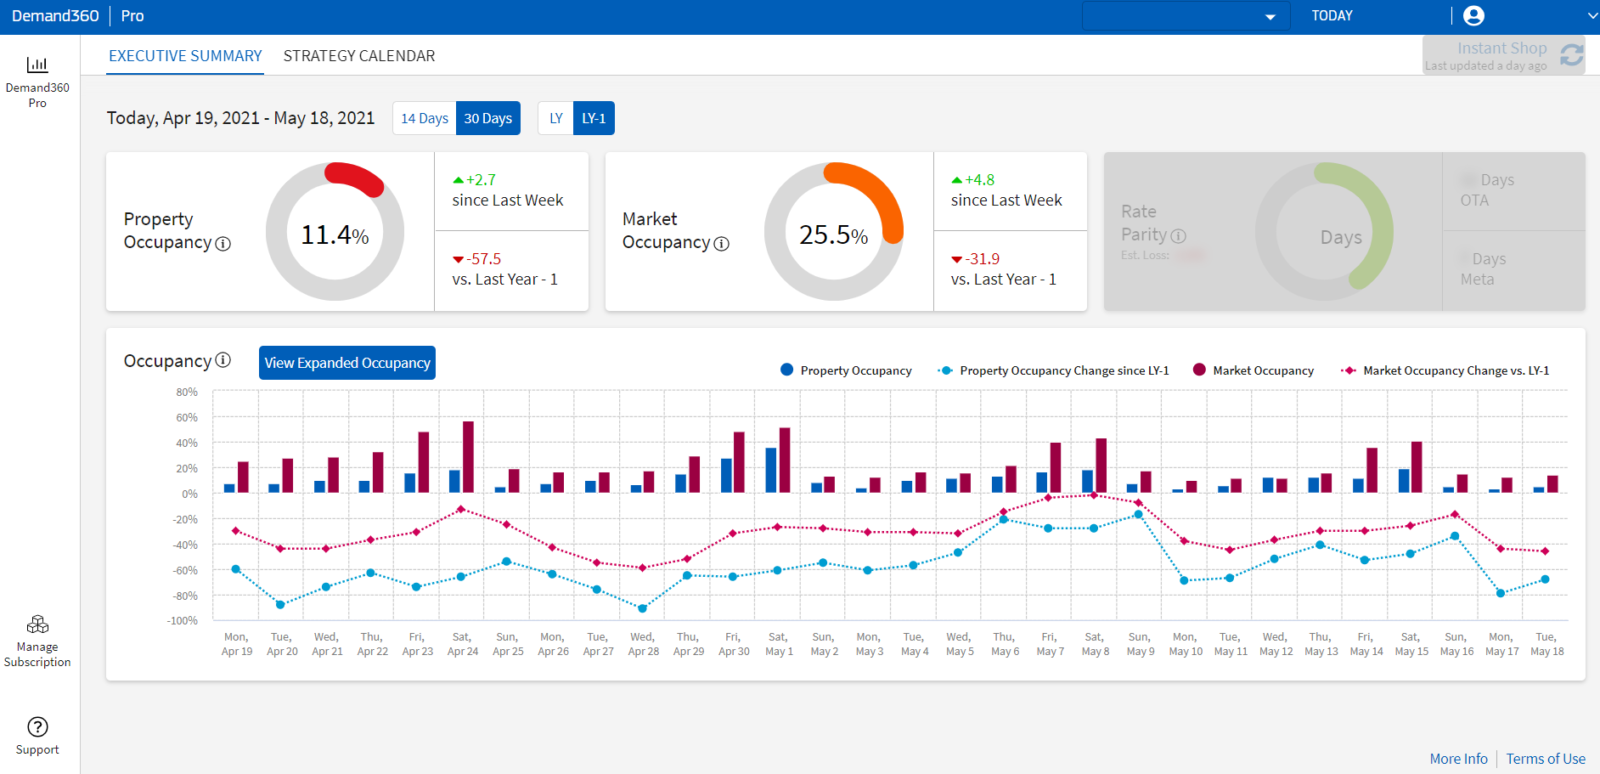The width and height of the screenshot is (1600, 774).
Task: Select the LY-1 comparison toggle
Action: pyautogui.click(x=594, y=118)
